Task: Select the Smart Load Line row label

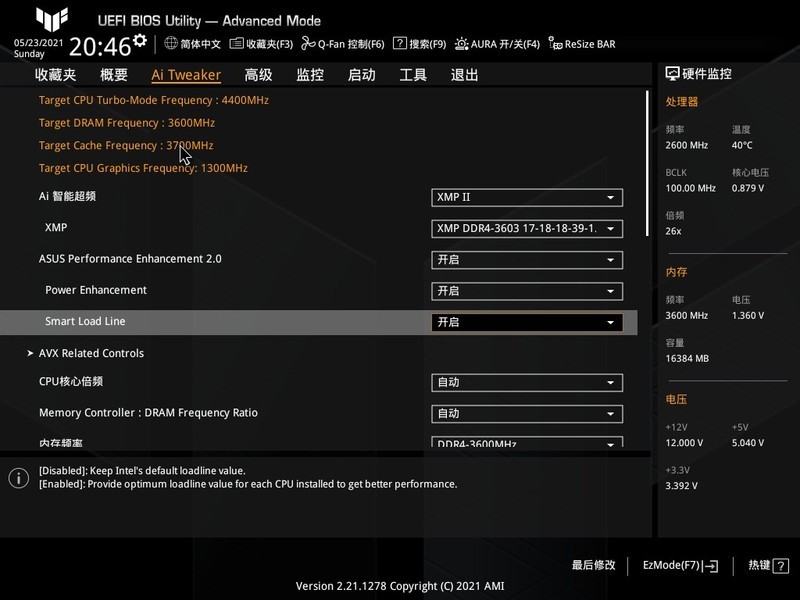Action: (x=85, y=321)
